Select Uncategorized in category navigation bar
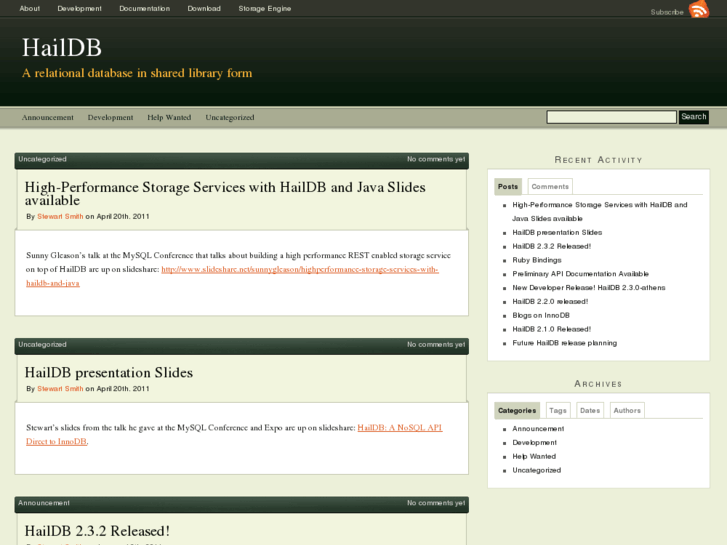Image resolution: width=727 pixels, height=545 pixels. pyautogui.click(x=230, y=117)
